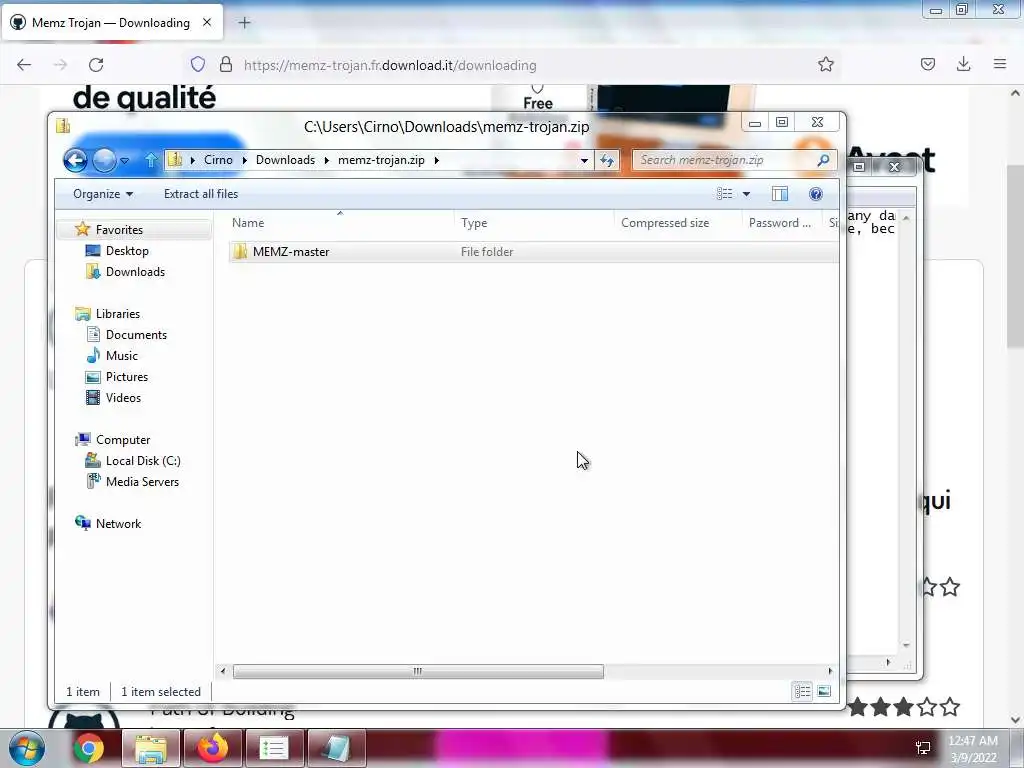Viewport: 1024px width, 768px height.
Task: Select the Memz Trojan — Downloading tab
Action: (112, 22)
